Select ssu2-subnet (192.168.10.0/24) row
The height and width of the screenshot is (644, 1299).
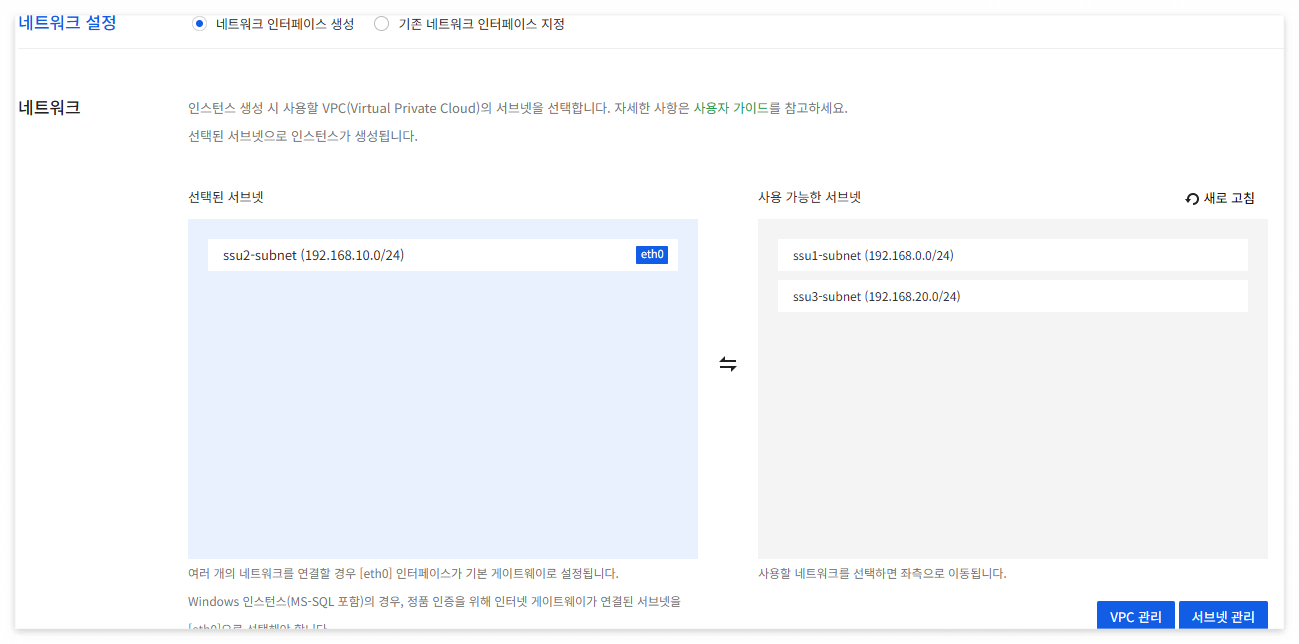[x=443, y=255]
